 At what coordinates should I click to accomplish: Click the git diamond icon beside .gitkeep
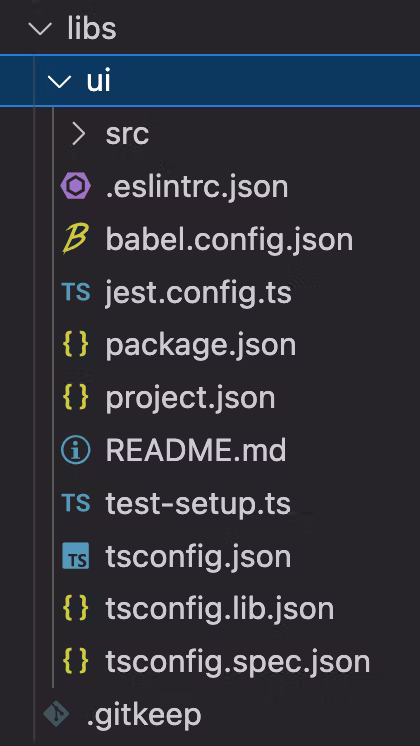tap(56, 714)
